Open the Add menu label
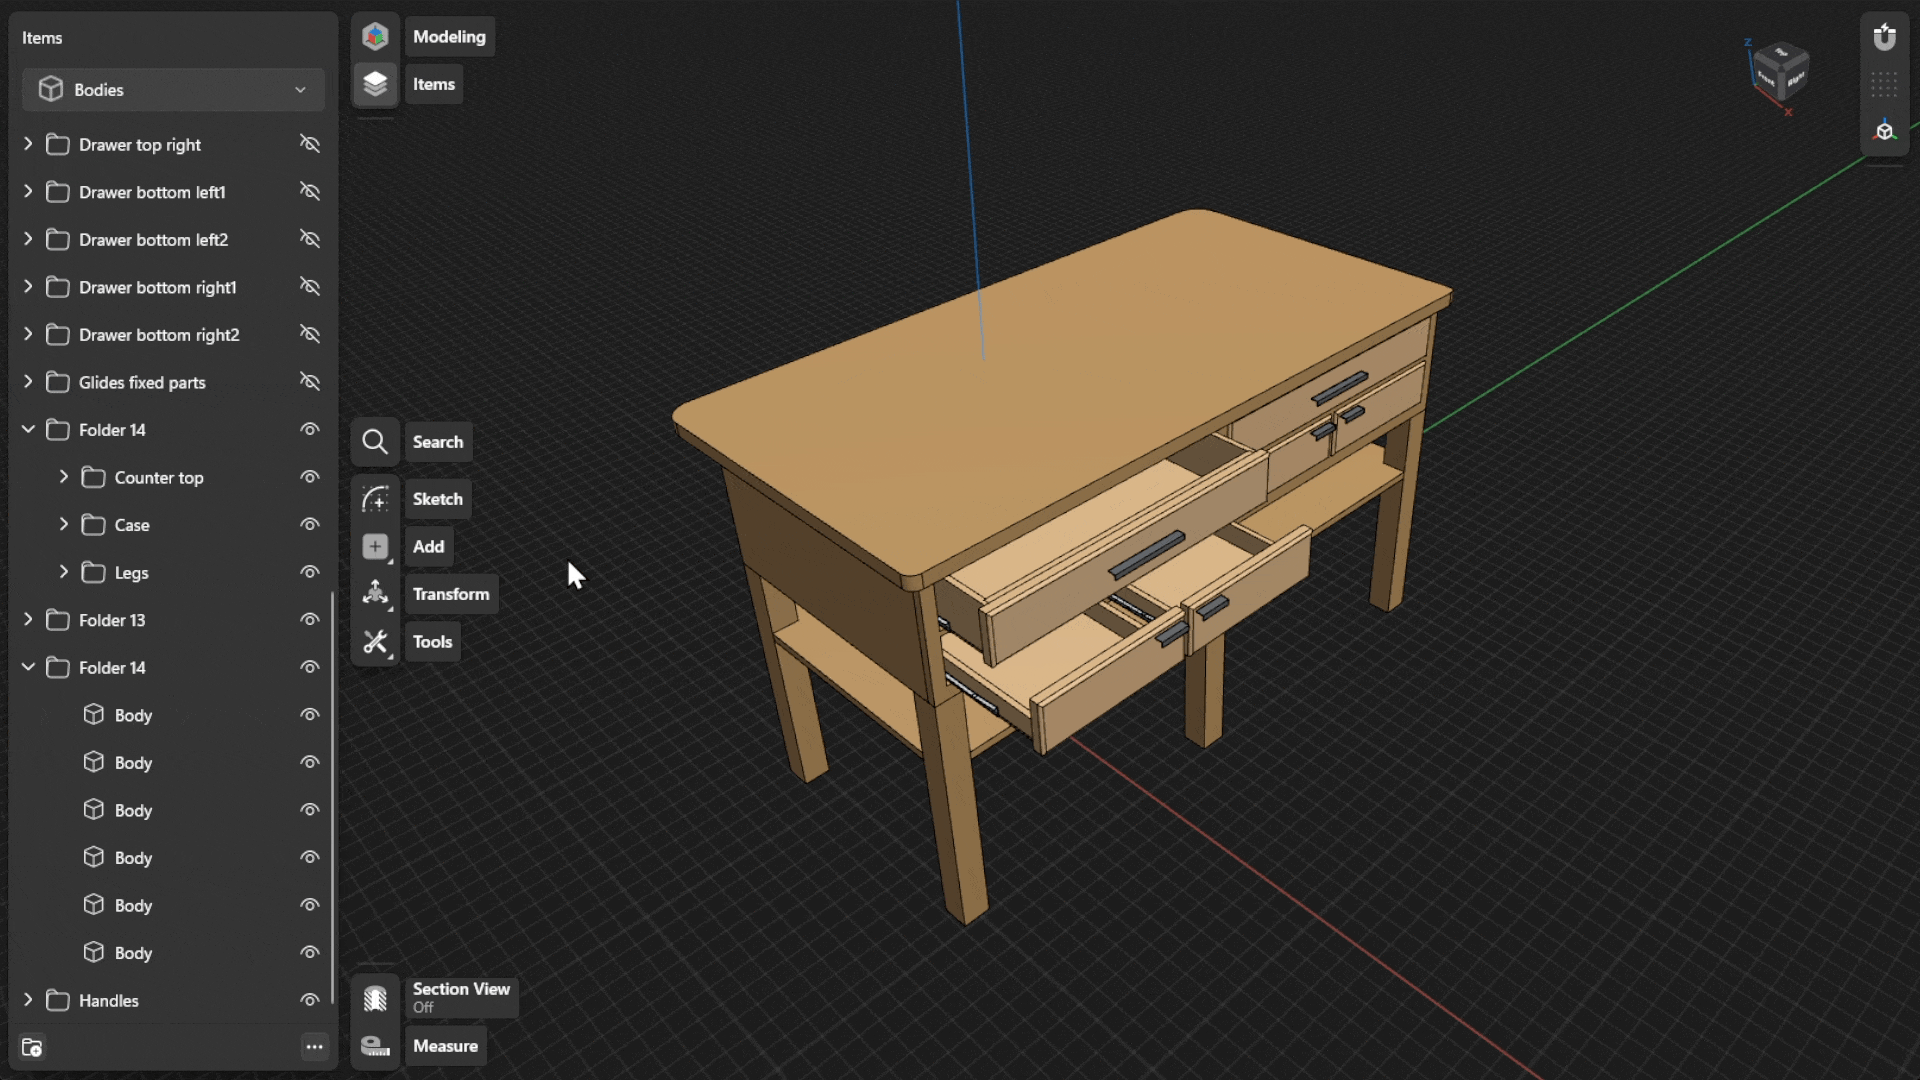Viewport: 1920px width, 1080px height. coord(428,546)
